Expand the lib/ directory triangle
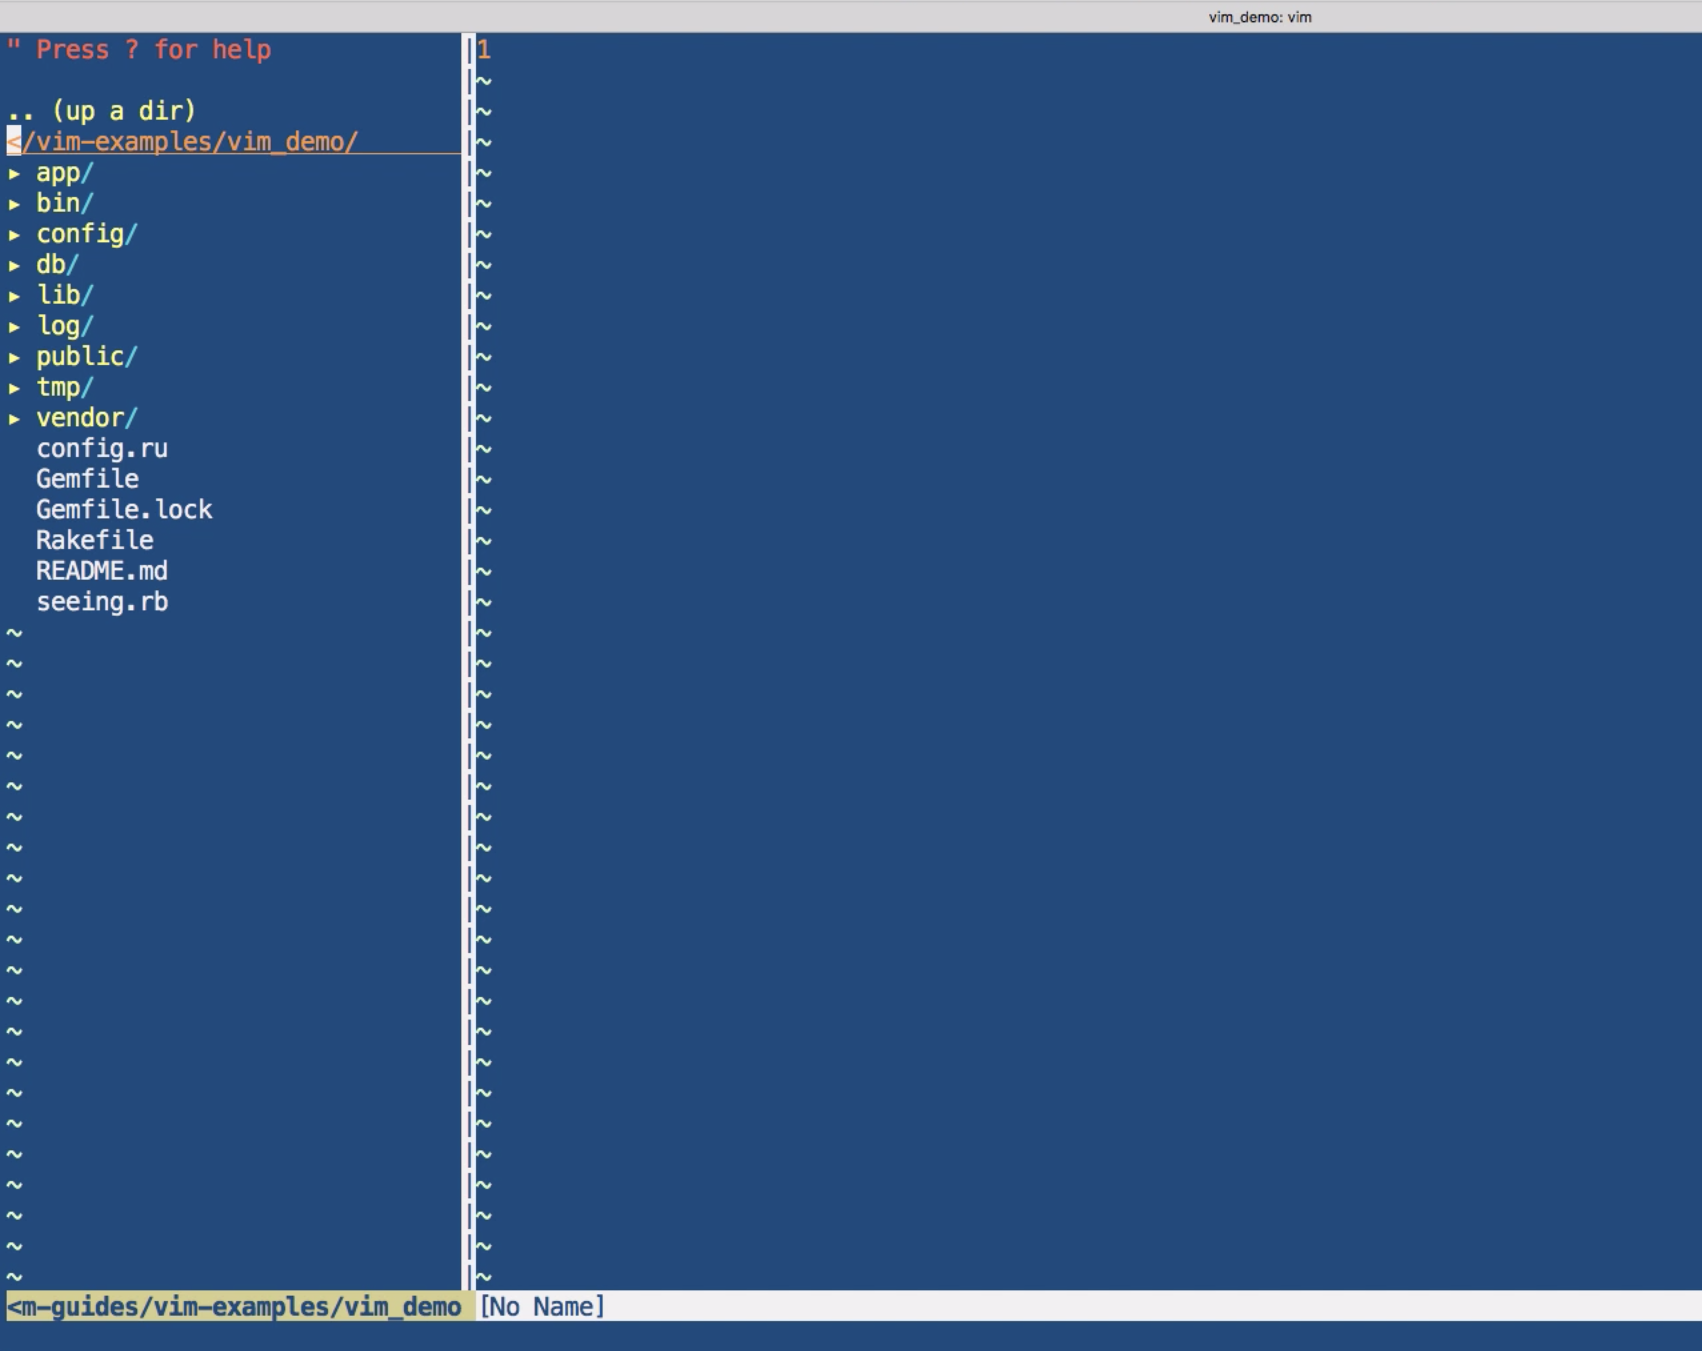The image size is (1702, 1351). [x=15, y=296]
